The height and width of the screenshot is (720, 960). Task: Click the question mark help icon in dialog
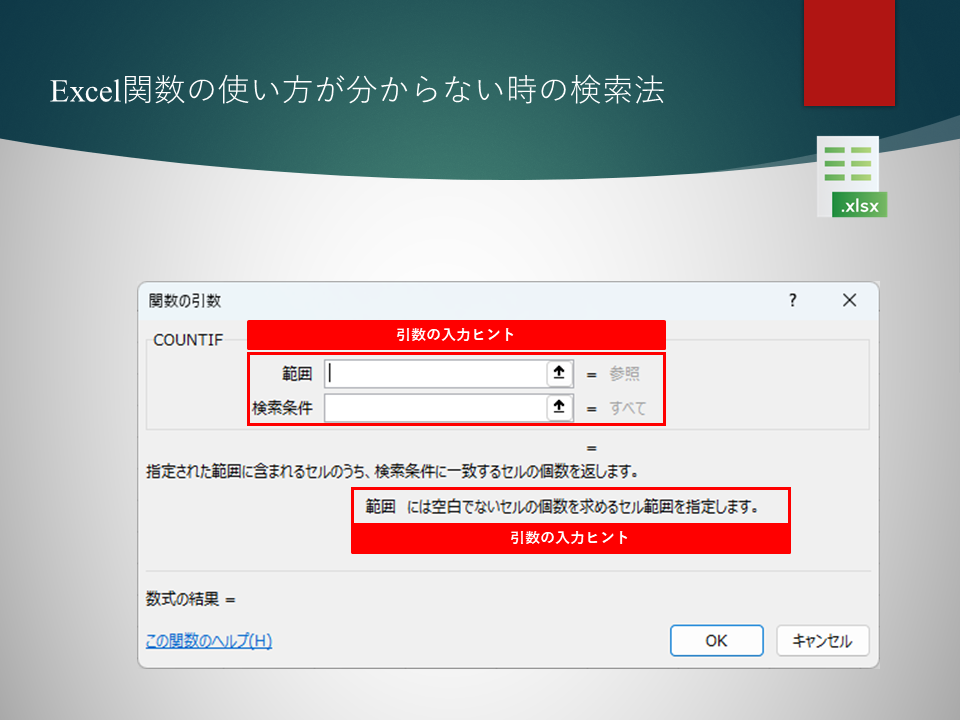(x=792, y=300)
